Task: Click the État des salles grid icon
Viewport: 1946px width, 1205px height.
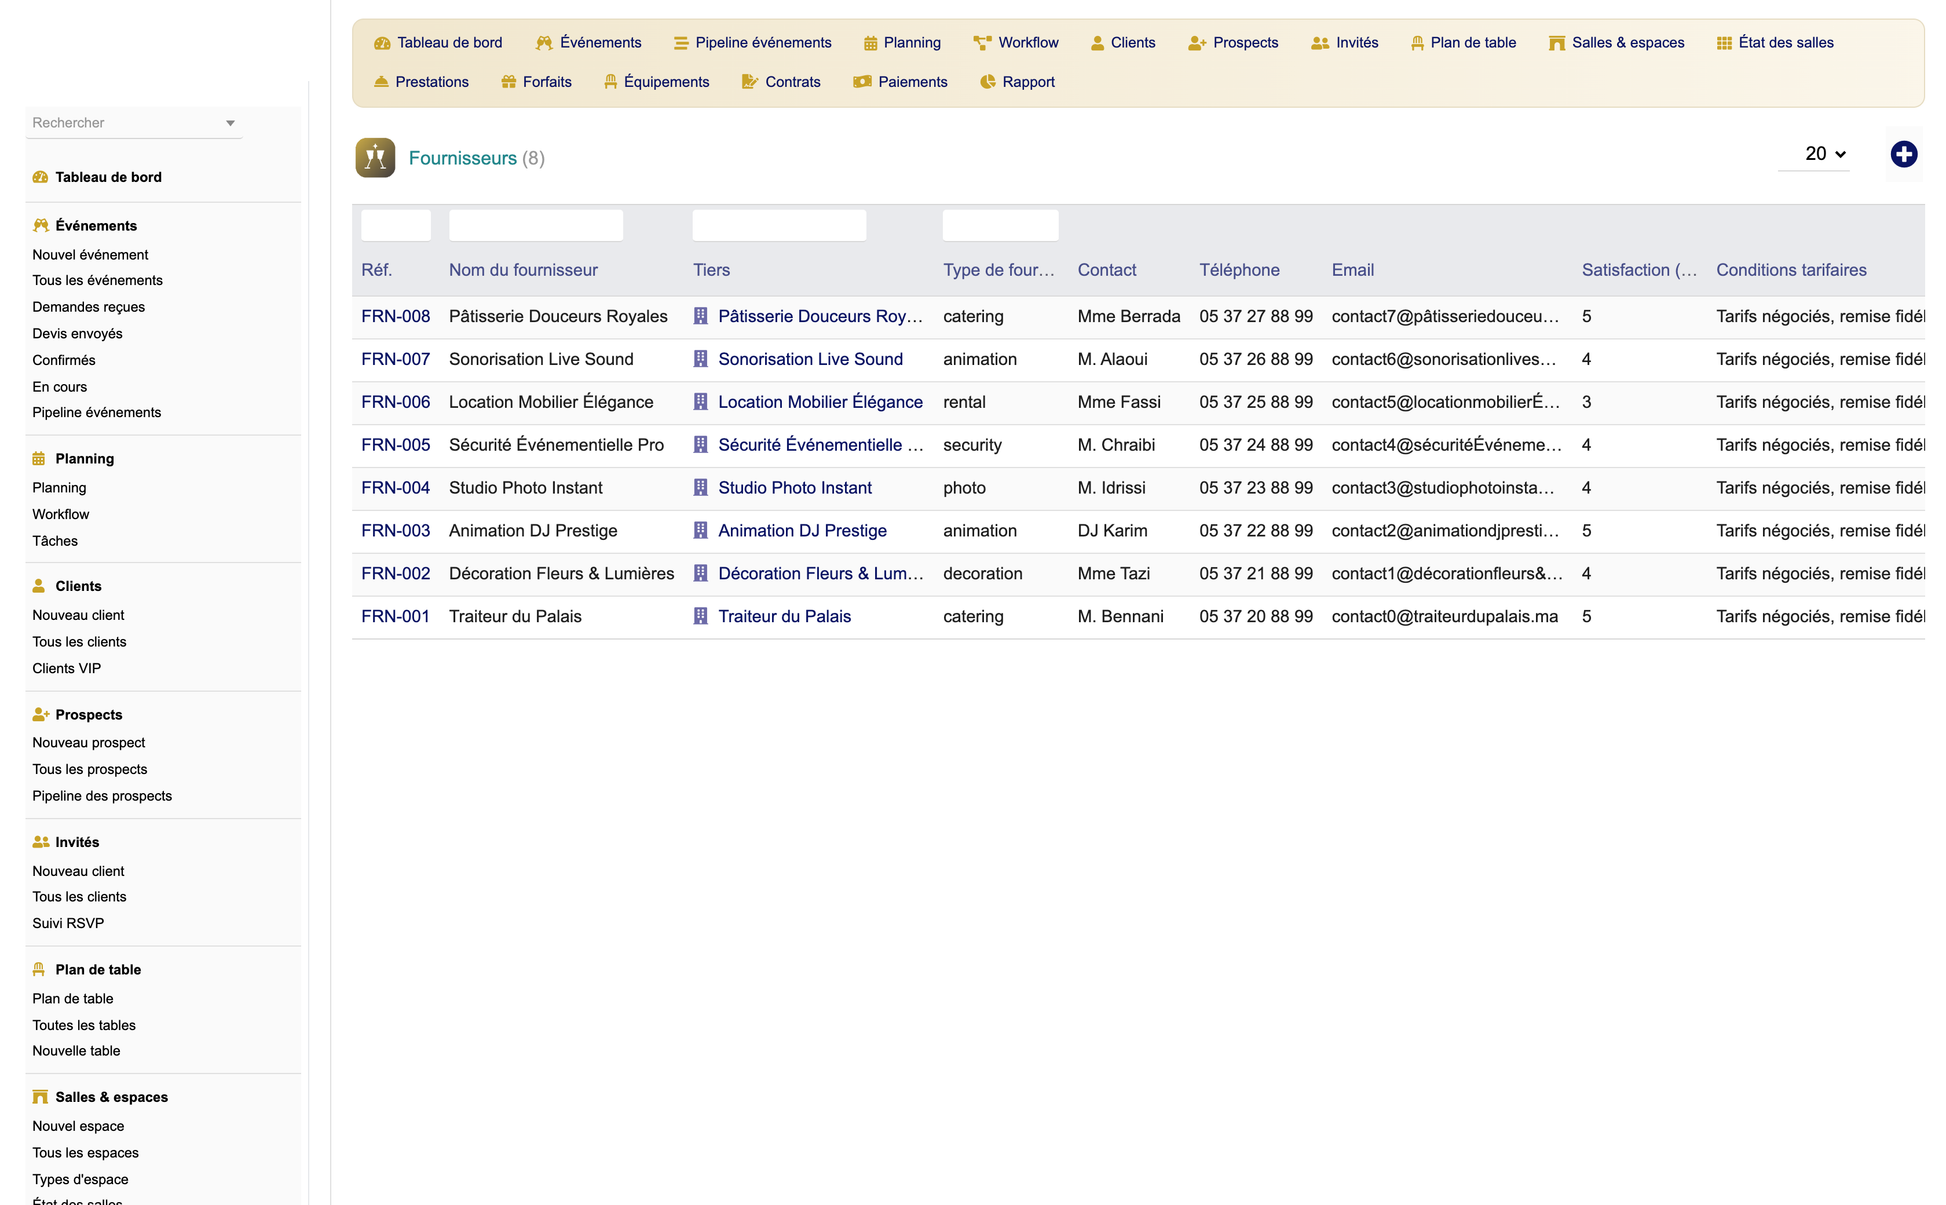Action: tap(1724, 43)
